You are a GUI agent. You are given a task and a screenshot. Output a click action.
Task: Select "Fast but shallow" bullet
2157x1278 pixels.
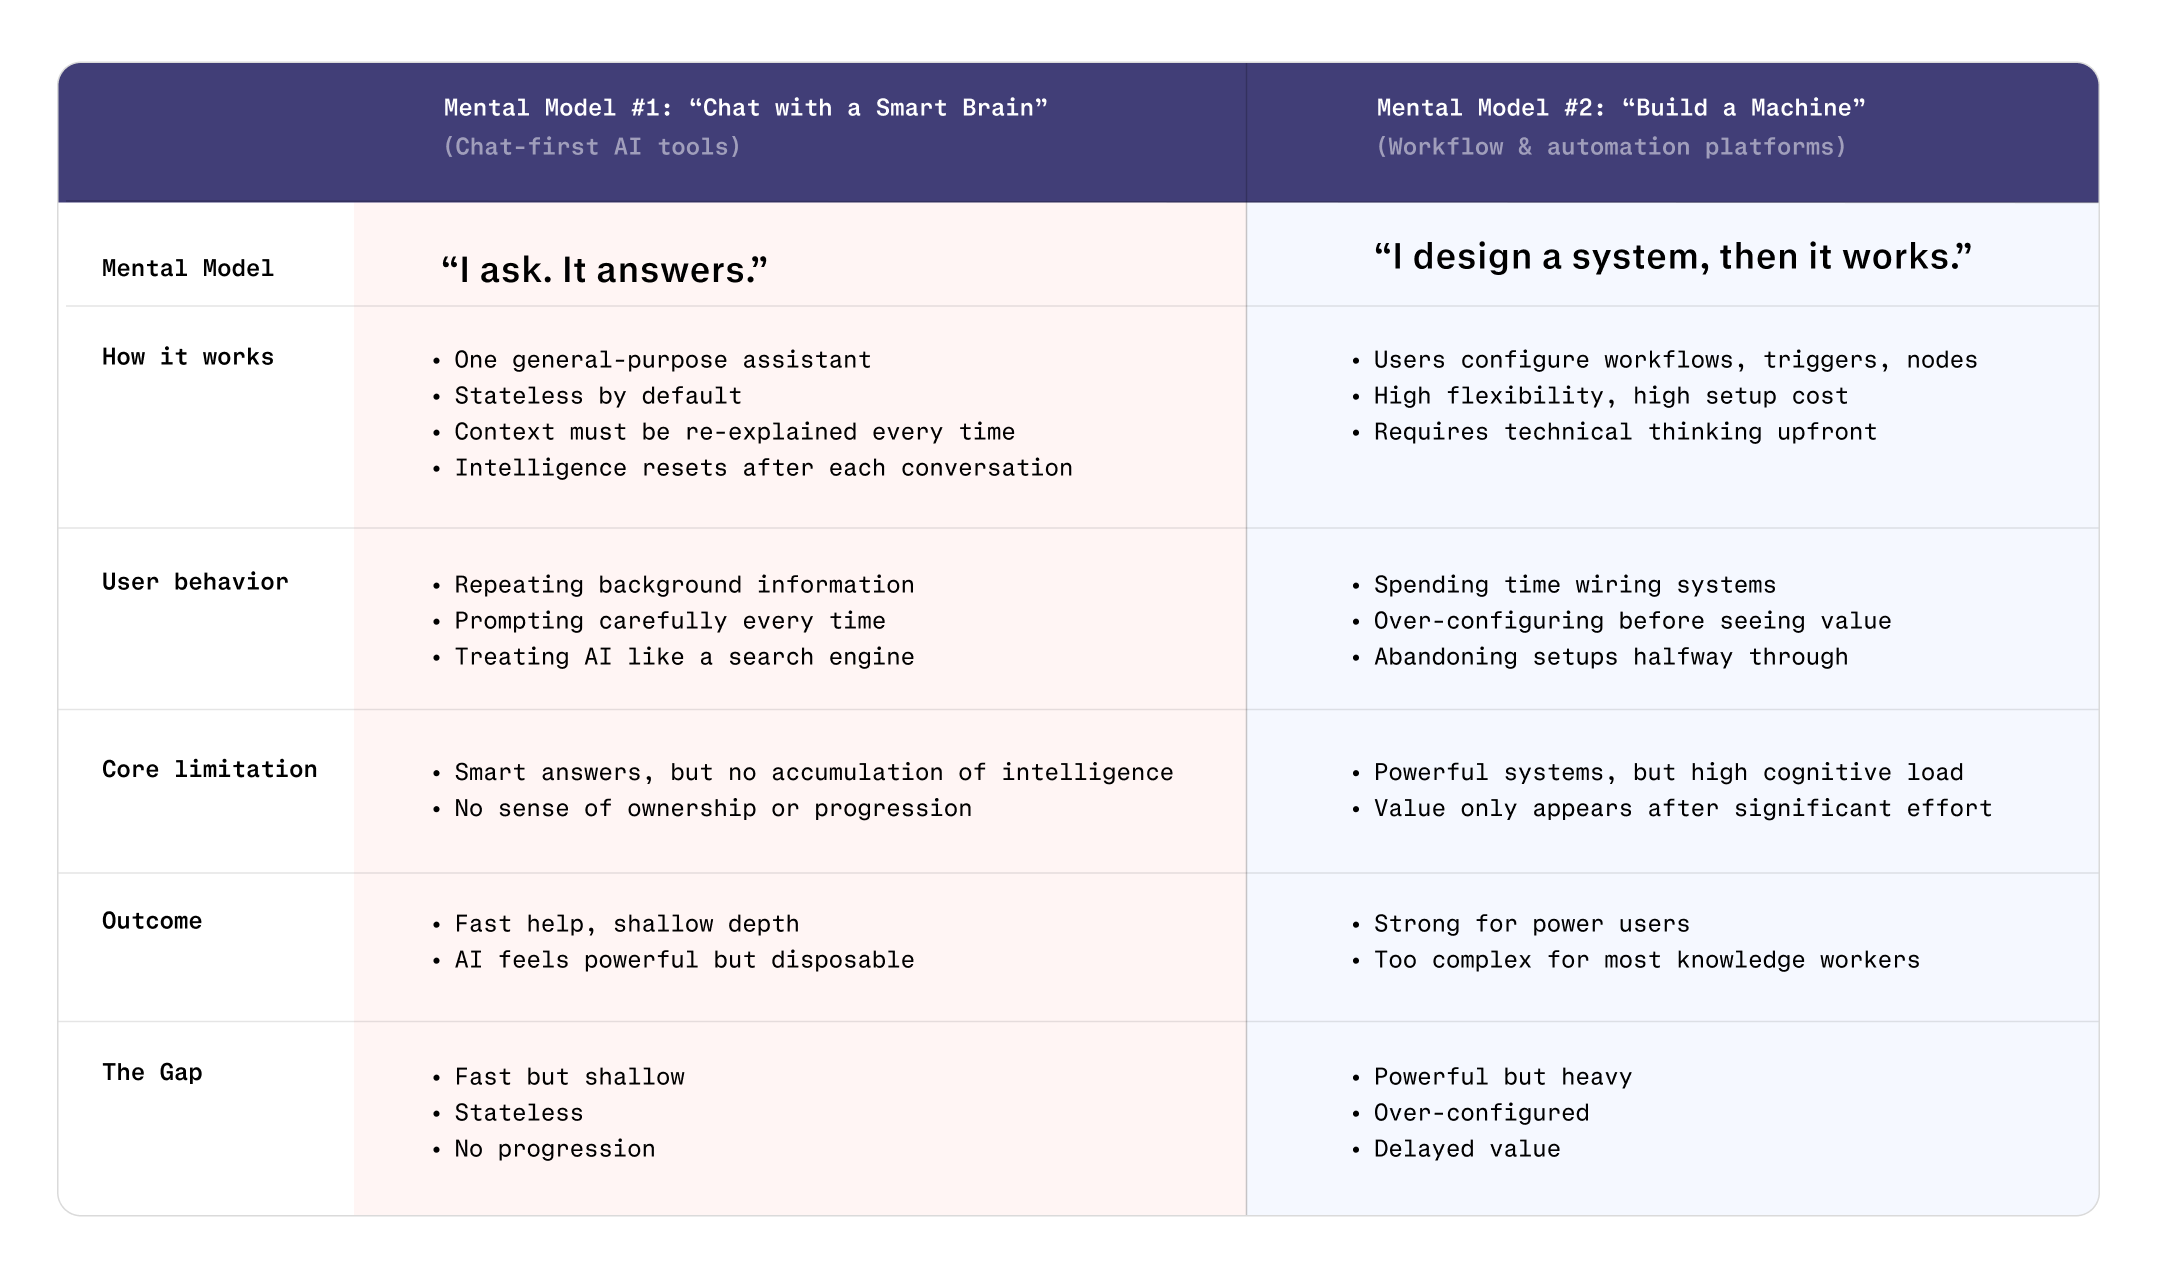click(569, 1077)
